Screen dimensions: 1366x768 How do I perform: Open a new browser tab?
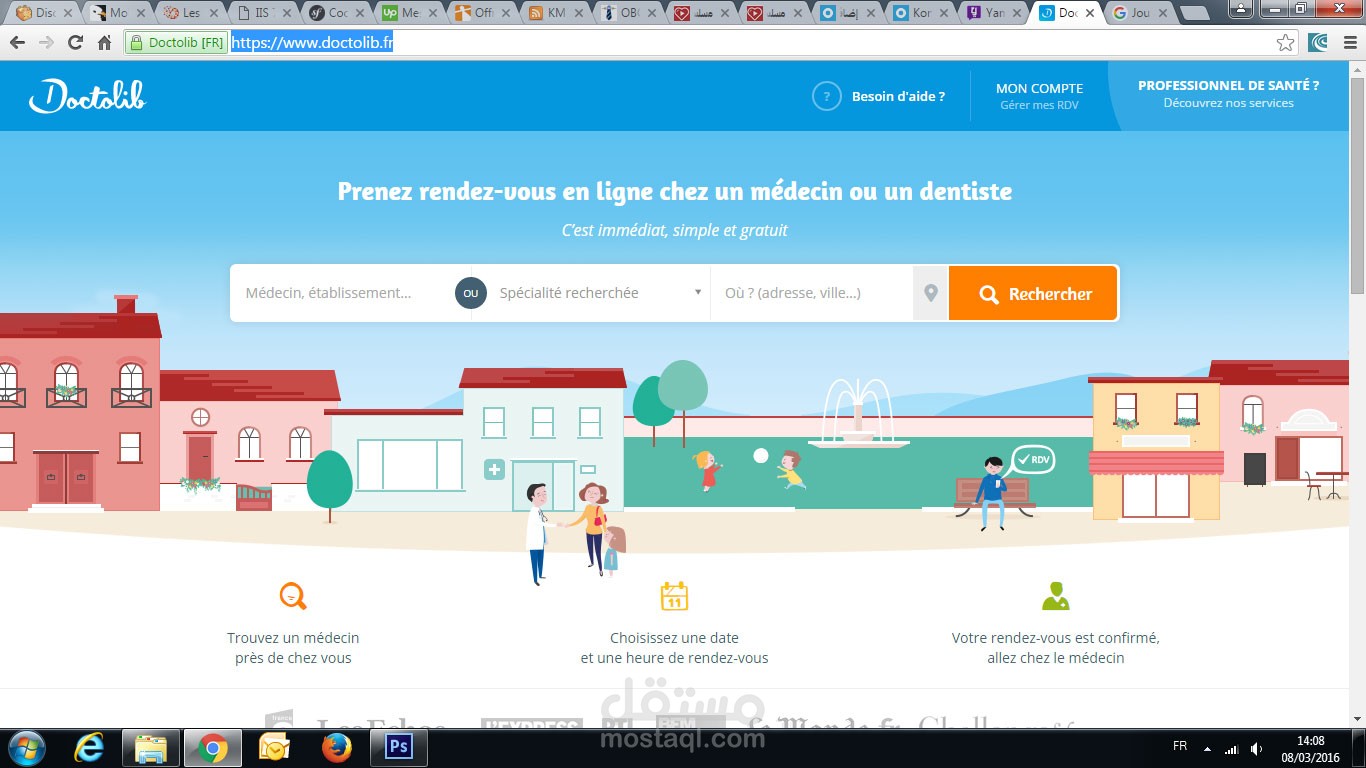click(x=1194, y=14)
